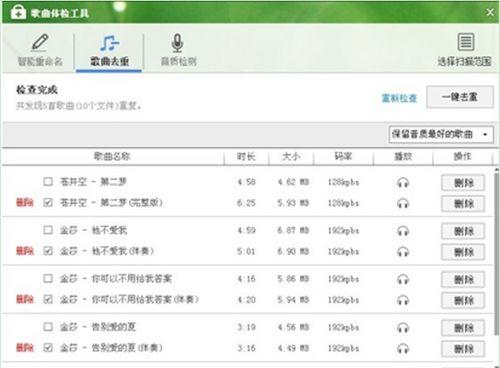
Task: Tick checkbox for 金莎 - 他不爱我
Action: (x=48, y=230)
